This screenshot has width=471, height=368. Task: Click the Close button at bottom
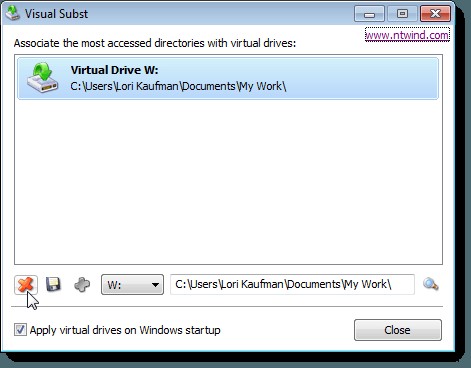point(398,330)
